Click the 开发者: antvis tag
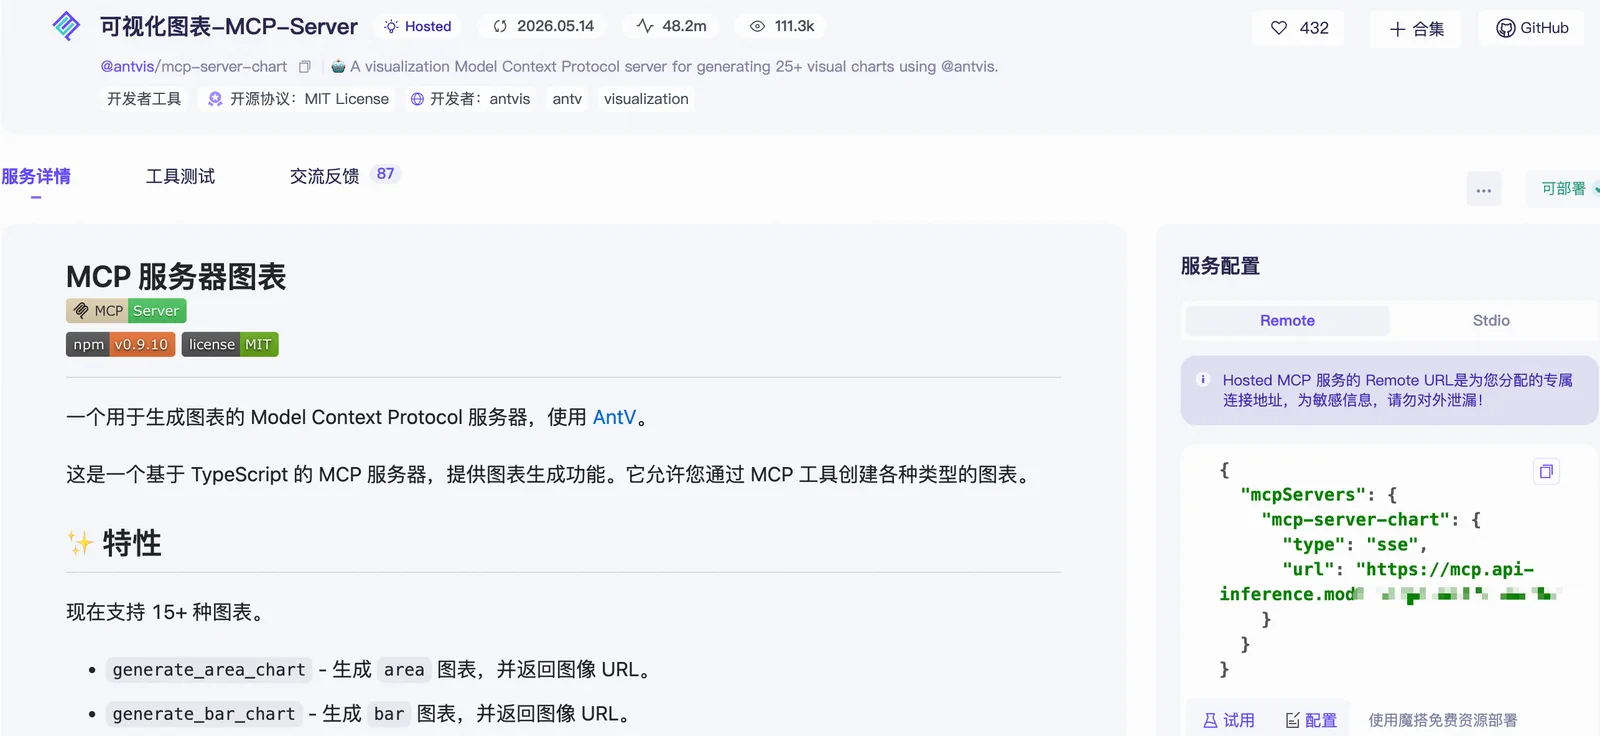This screenshot has height=736, width=1600. (470, 99)
